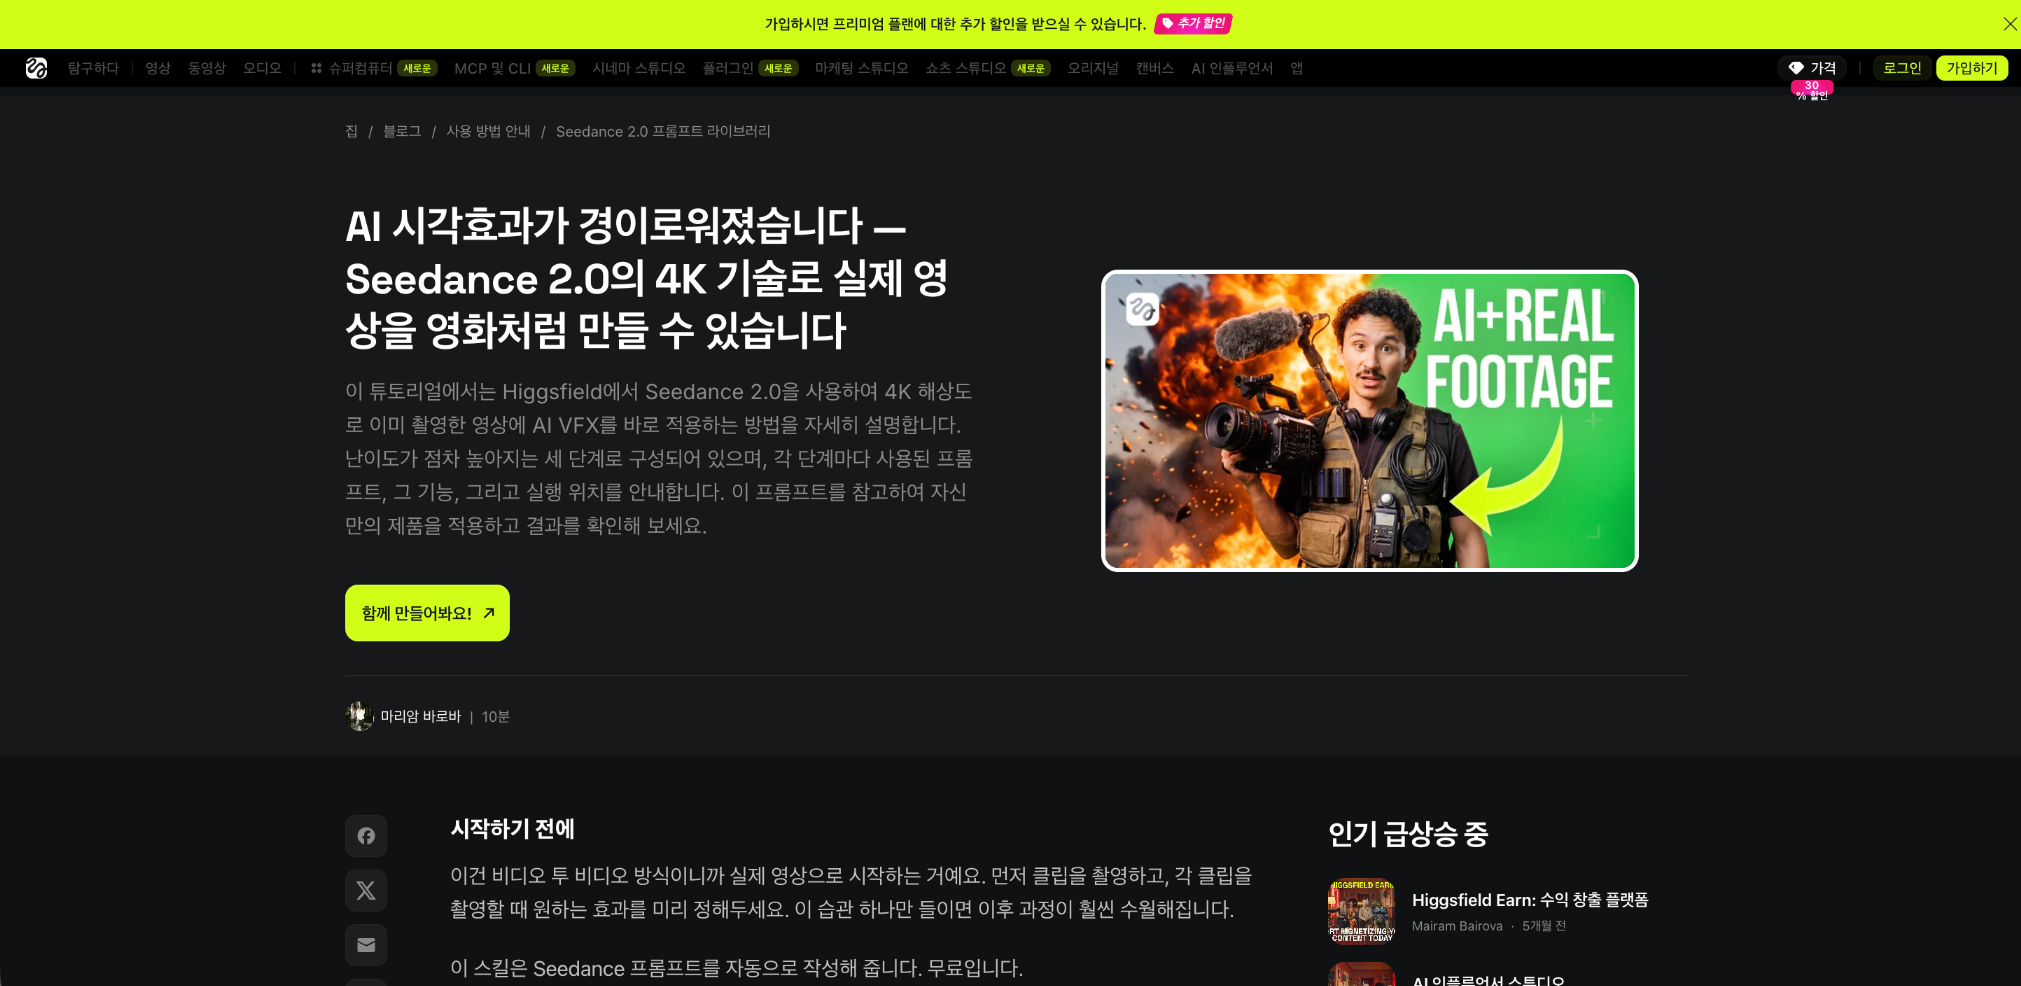The image size is (2021, 986).
Task: Click the 로그인 button
Action: coord(1902,68)
